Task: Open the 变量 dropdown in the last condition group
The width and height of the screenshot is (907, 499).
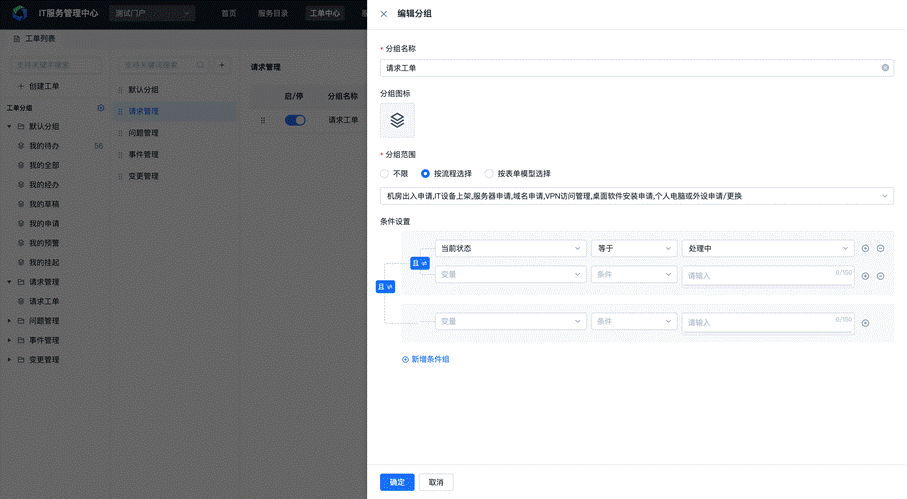Action: click(511, 321)
